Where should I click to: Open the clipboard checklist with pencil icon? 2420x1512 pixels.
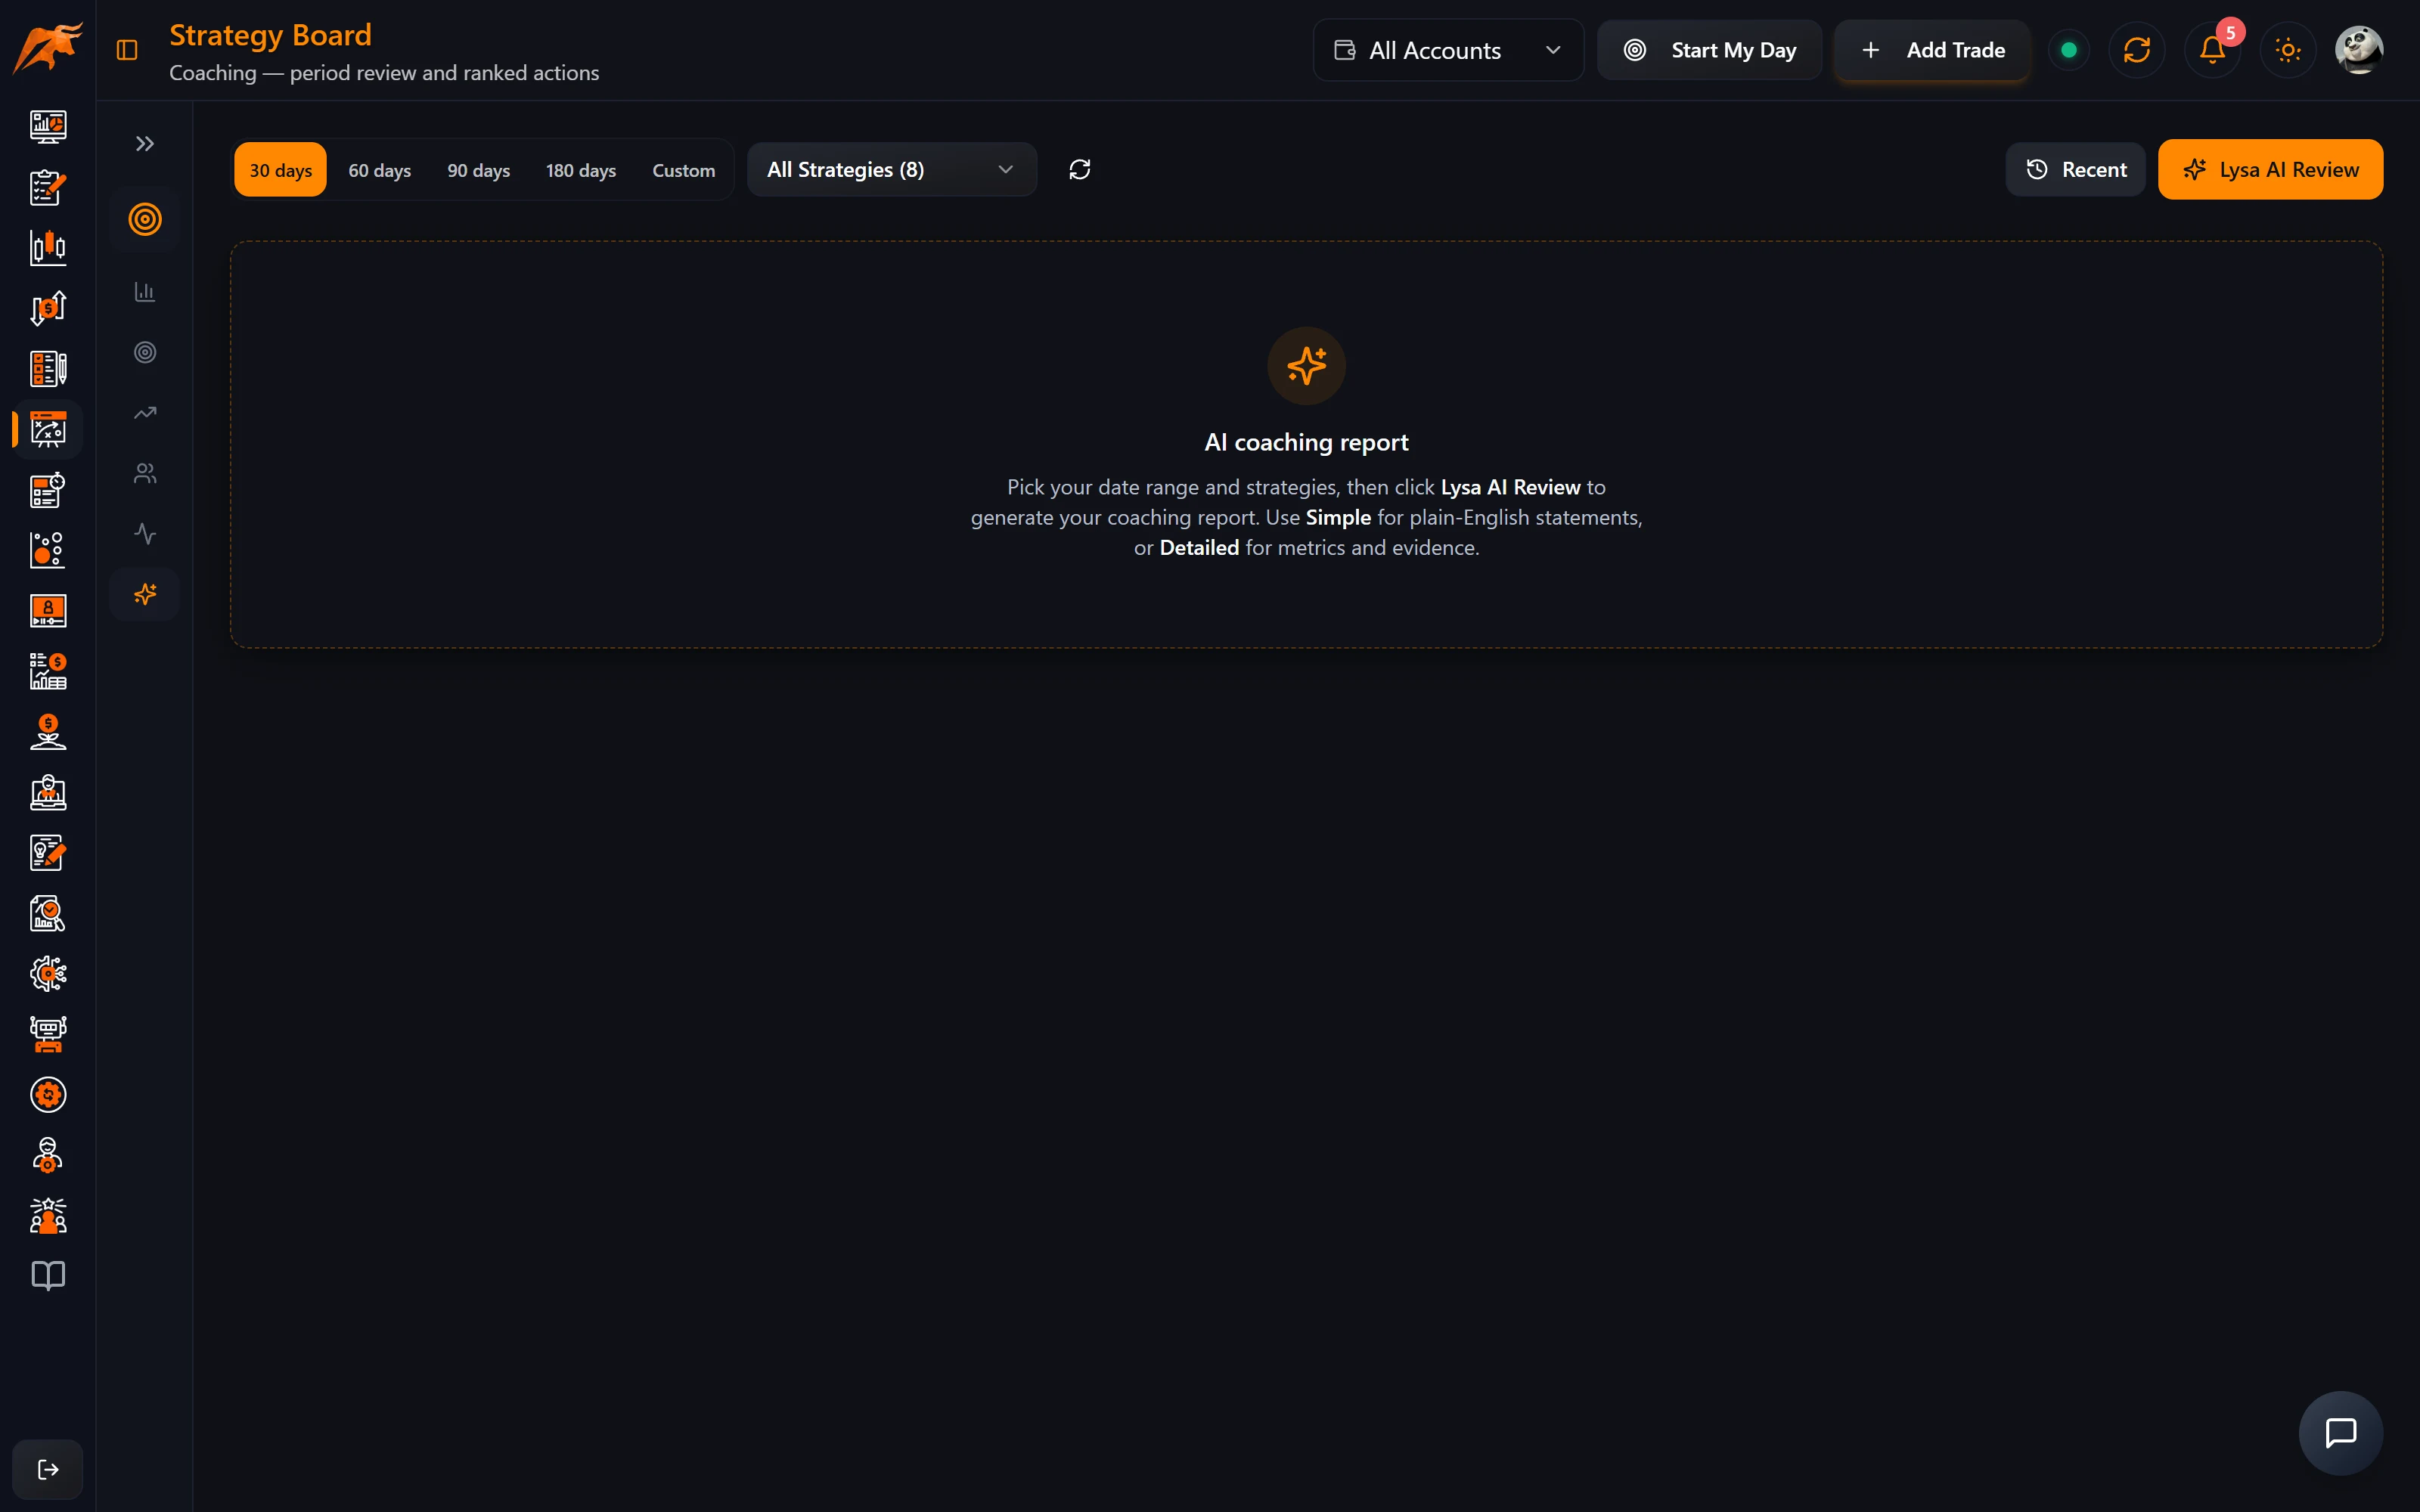coord(48,187)
